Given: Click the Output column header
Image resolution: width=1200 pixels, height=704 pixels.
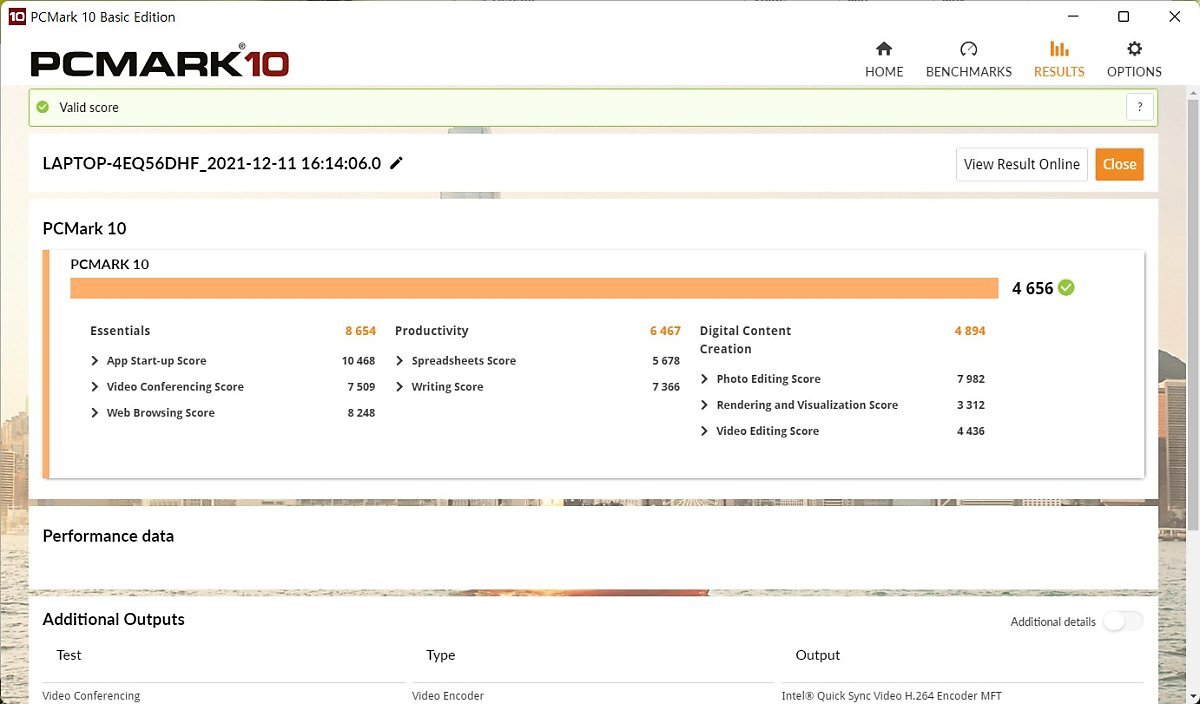Looking at the screenshot, I should (x=818, y=655).
